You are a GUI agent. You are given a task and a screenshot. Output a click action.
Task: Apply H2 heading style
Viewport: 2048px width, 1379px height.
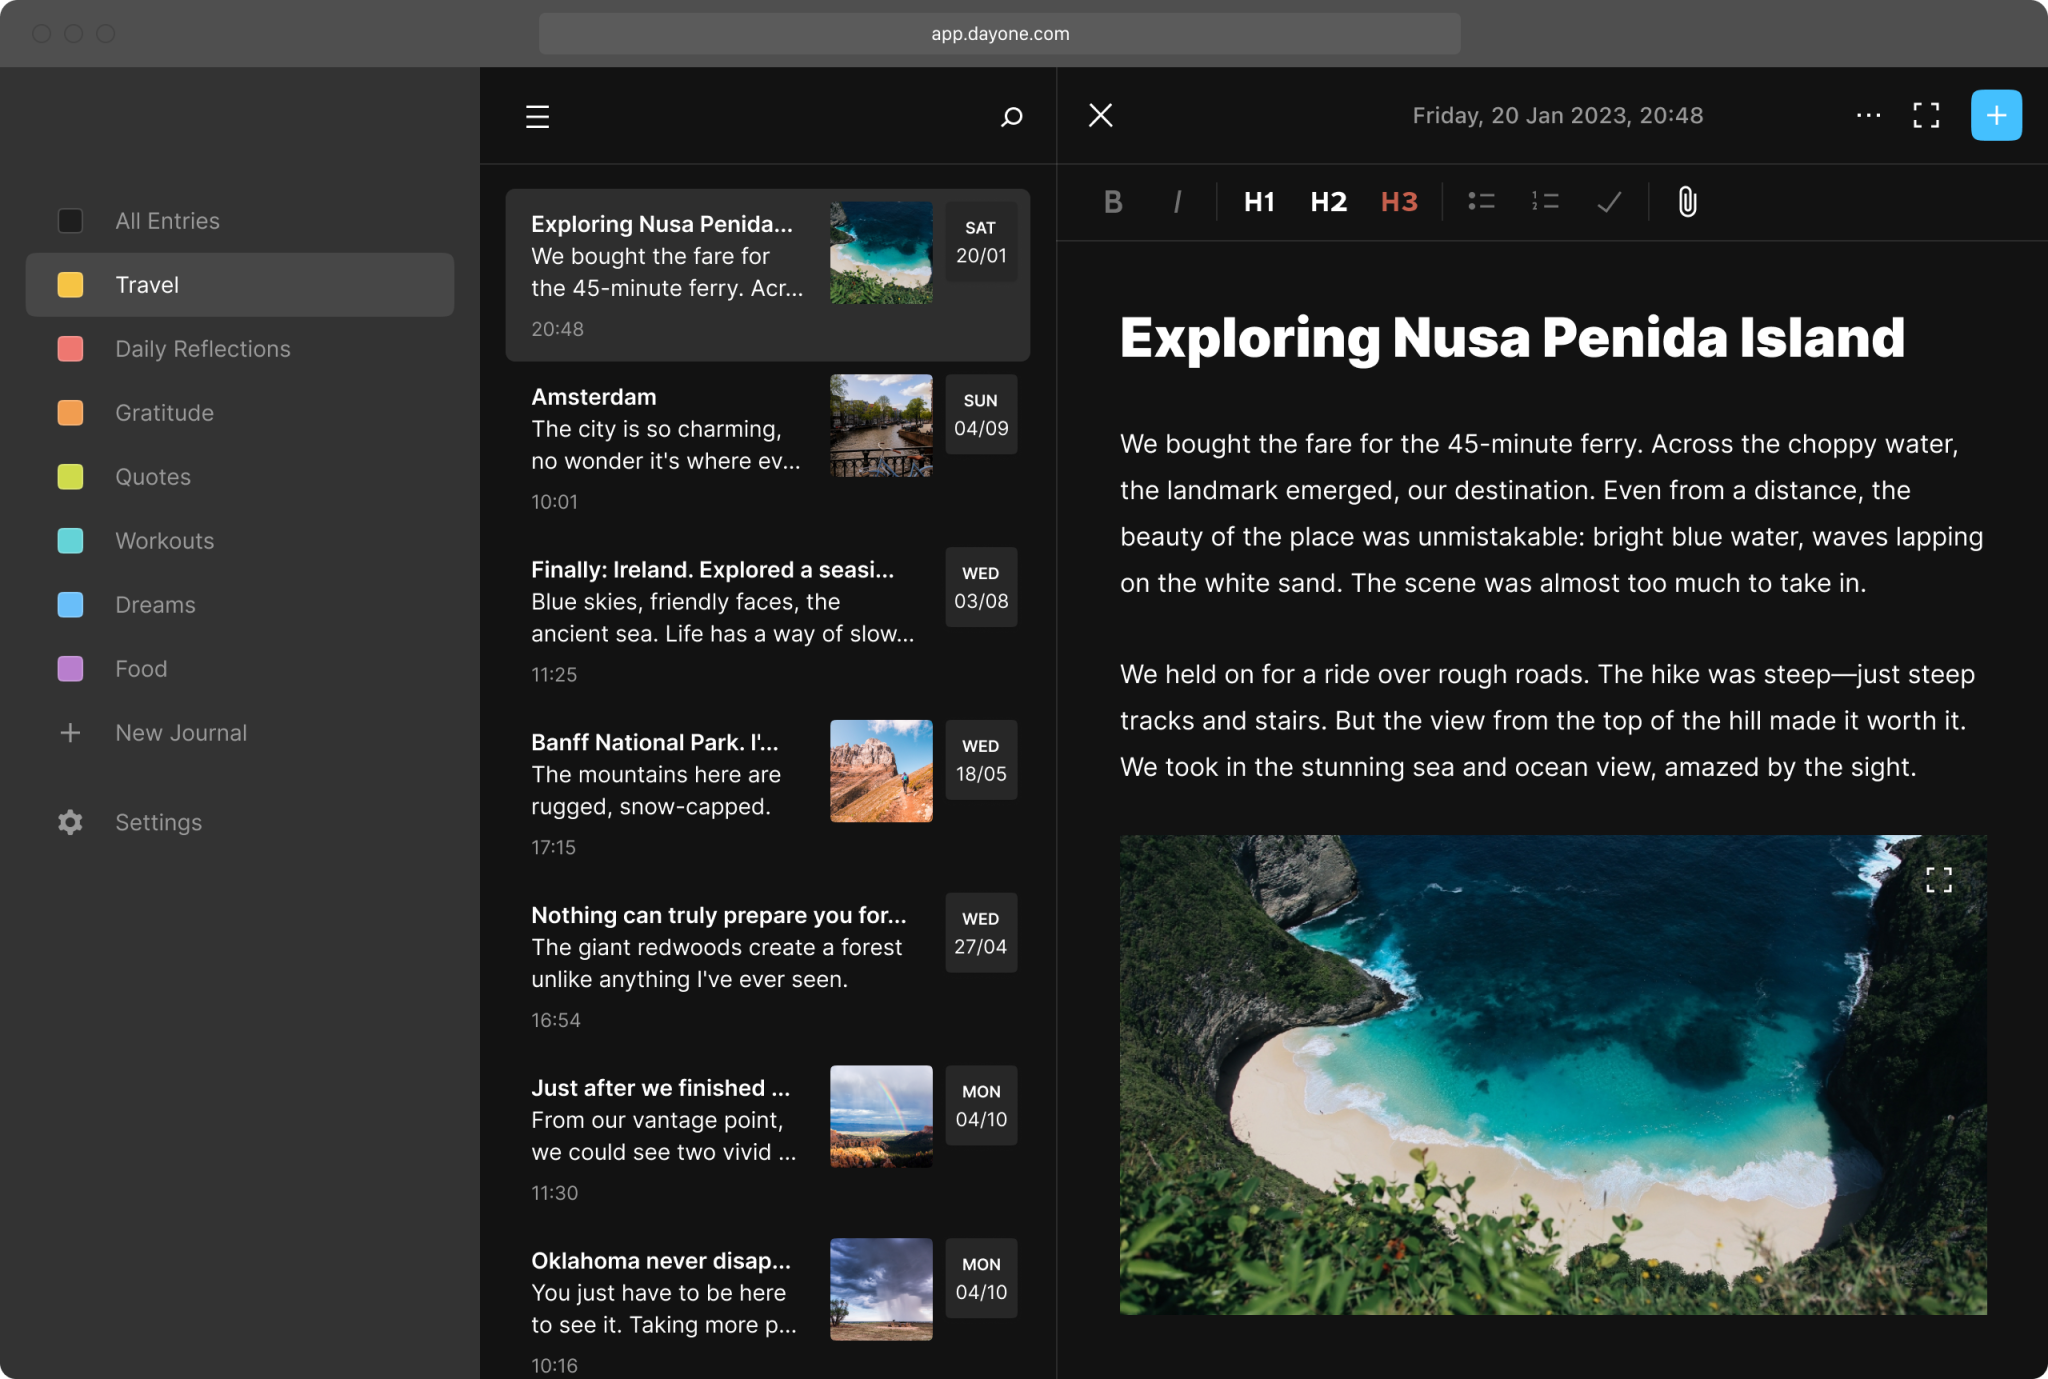1328,202
